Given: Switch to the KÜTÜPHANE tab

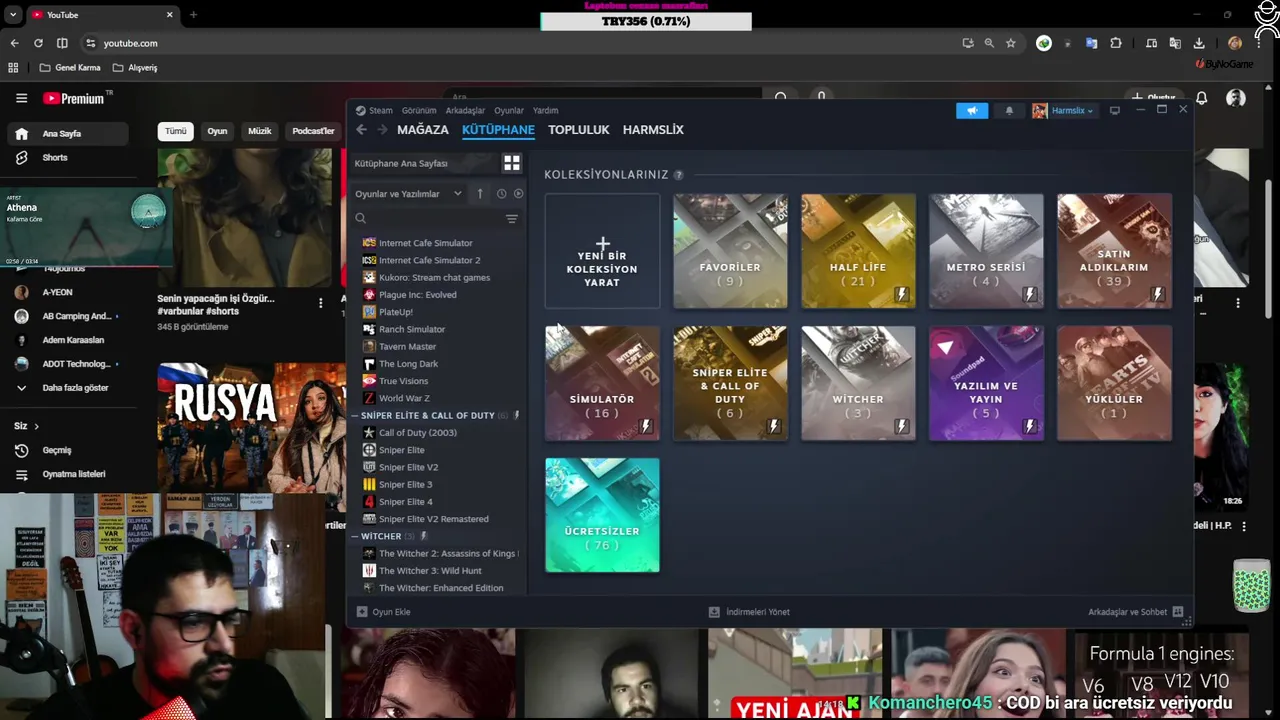Looking at the screenshot, I should coord(498,130).
